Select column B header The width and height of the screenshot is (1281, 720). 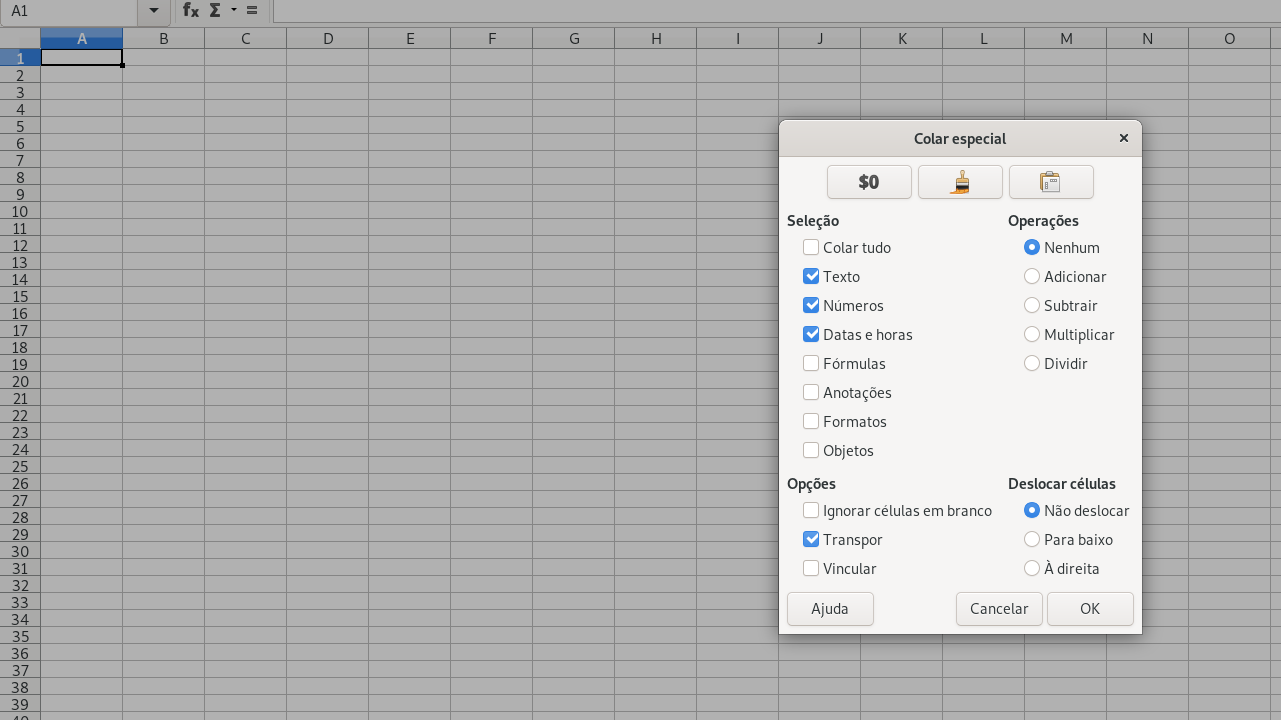[163, 38]
